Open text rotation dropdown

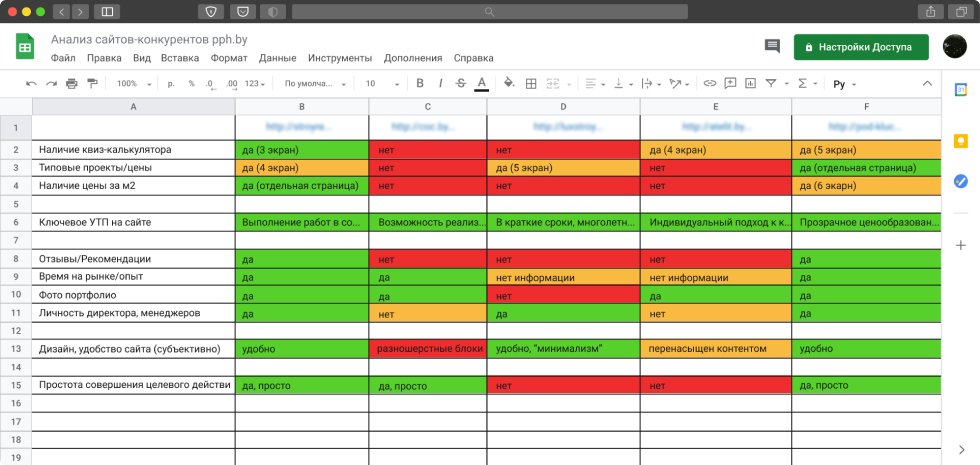pos(679,84)
